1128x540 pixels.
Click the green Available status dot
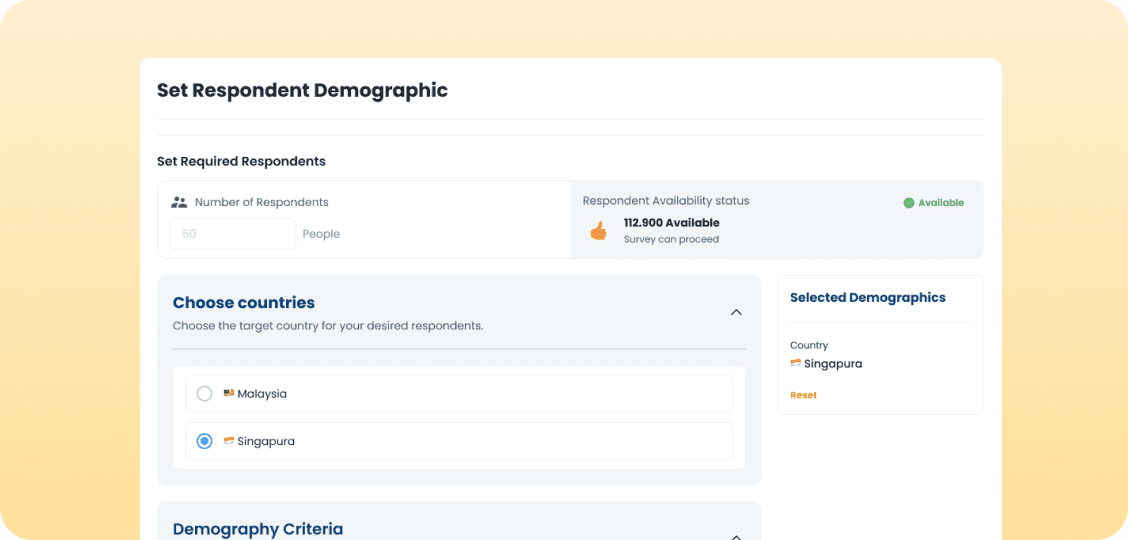pyautogui.click(x=909, y=203)
